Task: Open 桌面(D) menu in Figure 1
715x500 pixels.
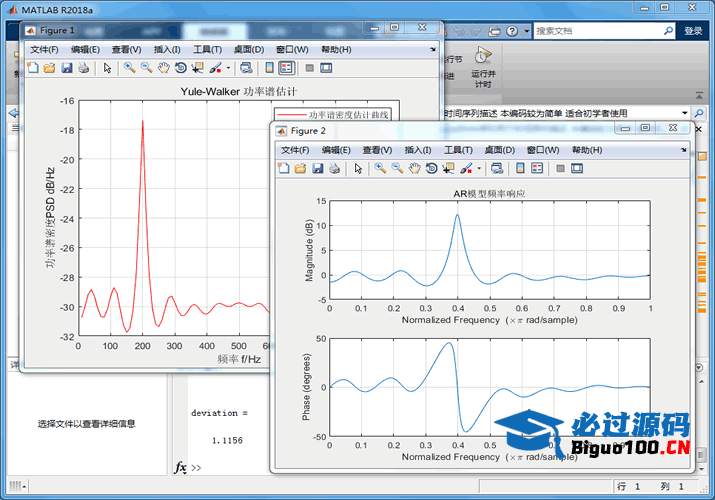Action: (x=249, y=50)
